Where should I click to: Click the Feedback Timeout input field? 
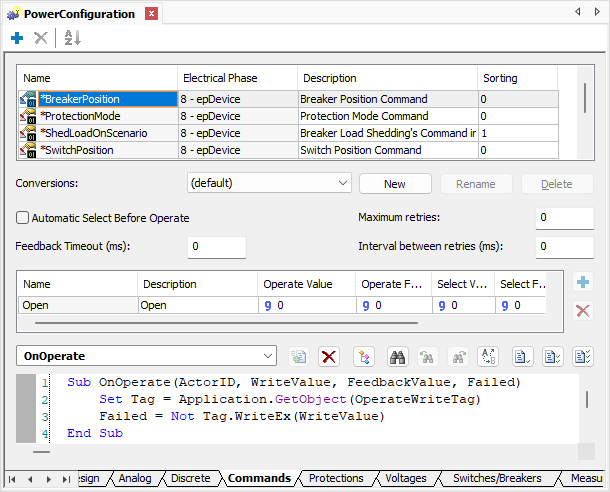click(216, 247)
